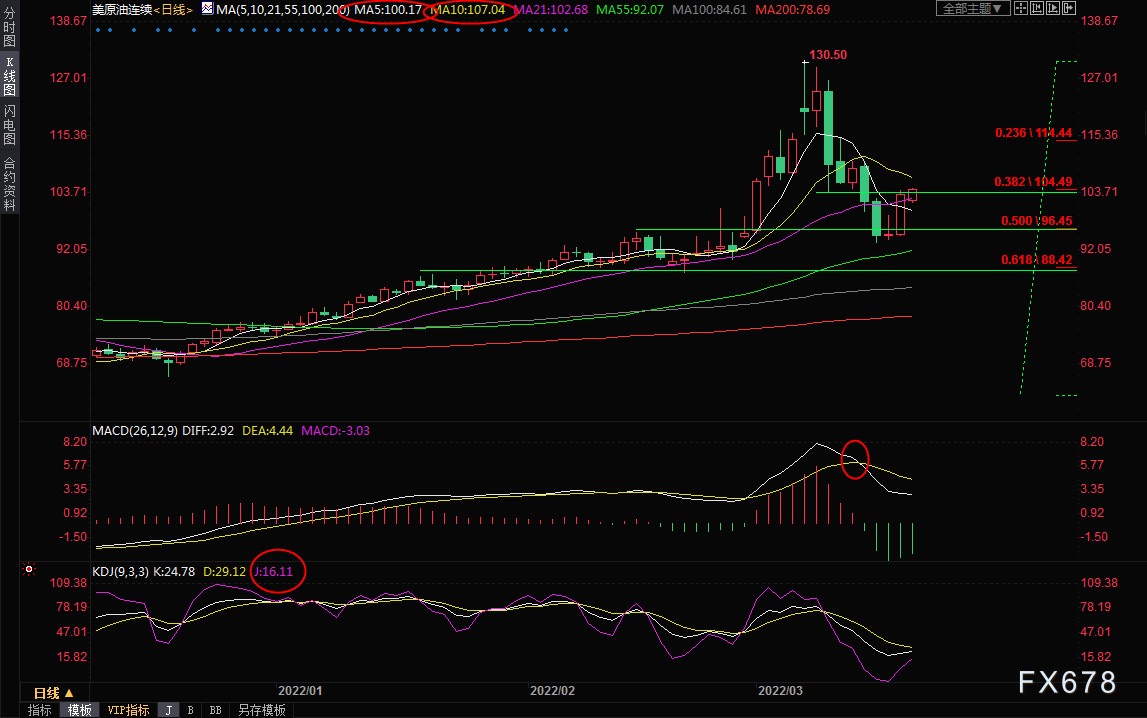The height and width of the screenshot is (718, 1147).
Task: Click the MA indicator chart icon
Action: 207,9
